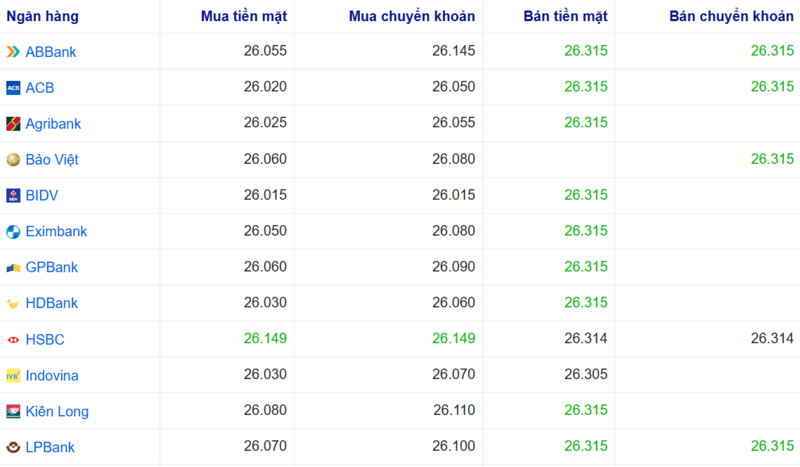Select HSBC cash buy rate 26.149

tap(265, 340)
